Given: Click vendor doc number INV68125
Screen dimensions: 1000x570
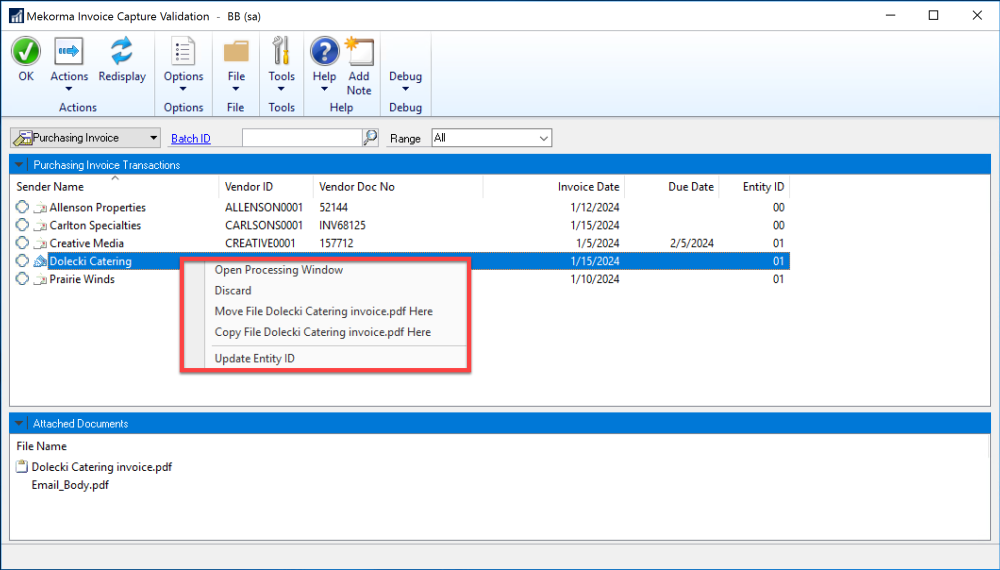Looking at the screenshot, I should 342,225.
